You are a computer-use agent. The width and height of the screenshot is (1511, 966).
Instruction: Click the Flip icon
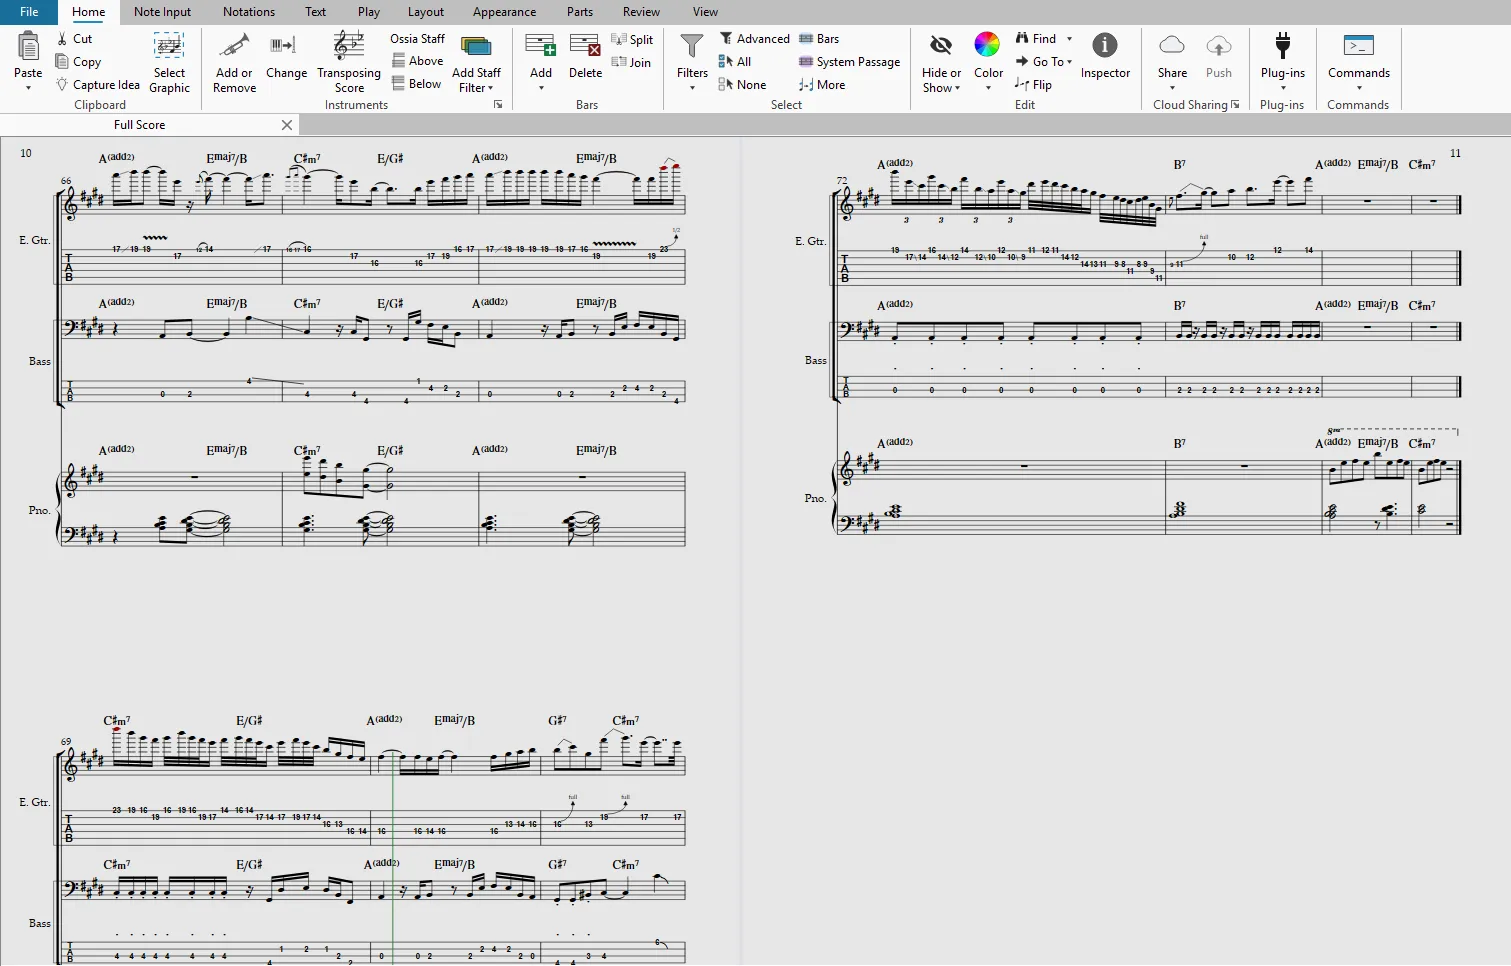(1022, 85)
